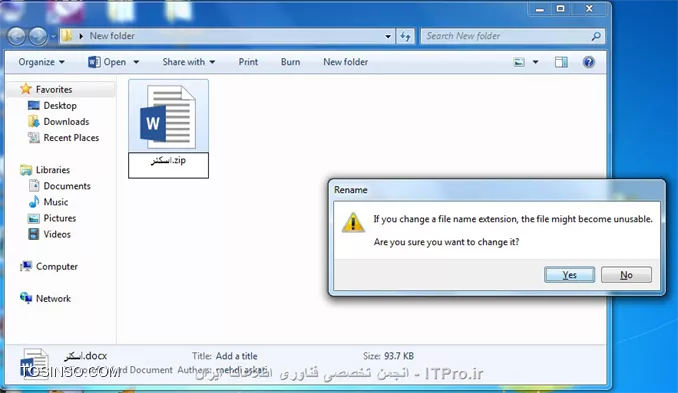Create a New folder from the toolbar
The image size is (678, 393).
pos(345,62)
